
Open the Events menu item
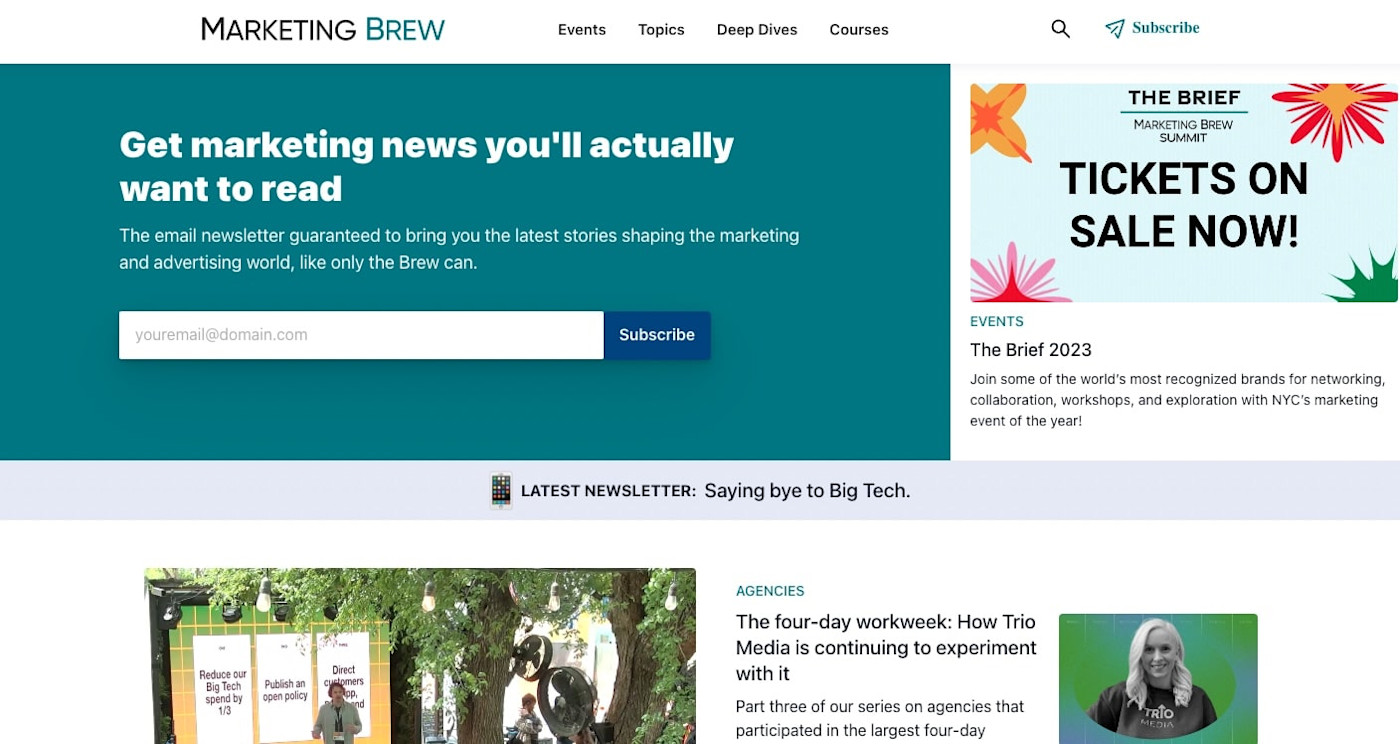pyautogui.click(x=582, y=30)
